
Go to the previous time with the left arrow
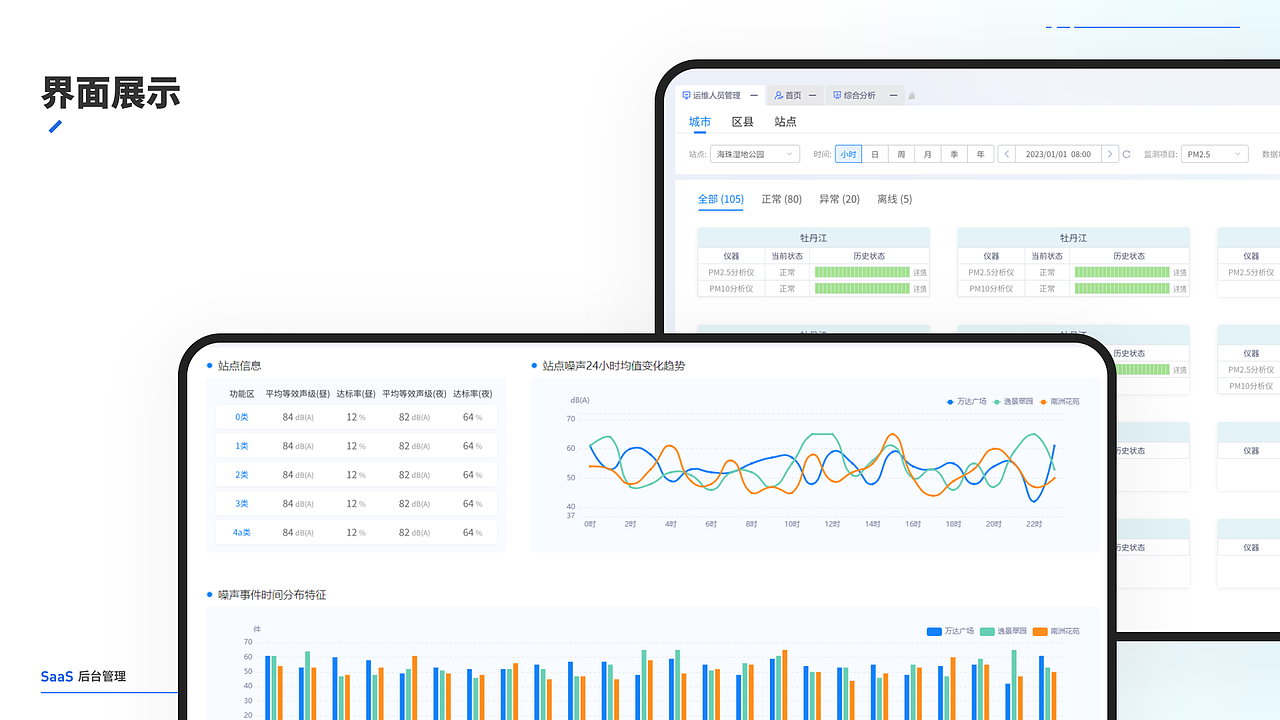coord(1007,154)
